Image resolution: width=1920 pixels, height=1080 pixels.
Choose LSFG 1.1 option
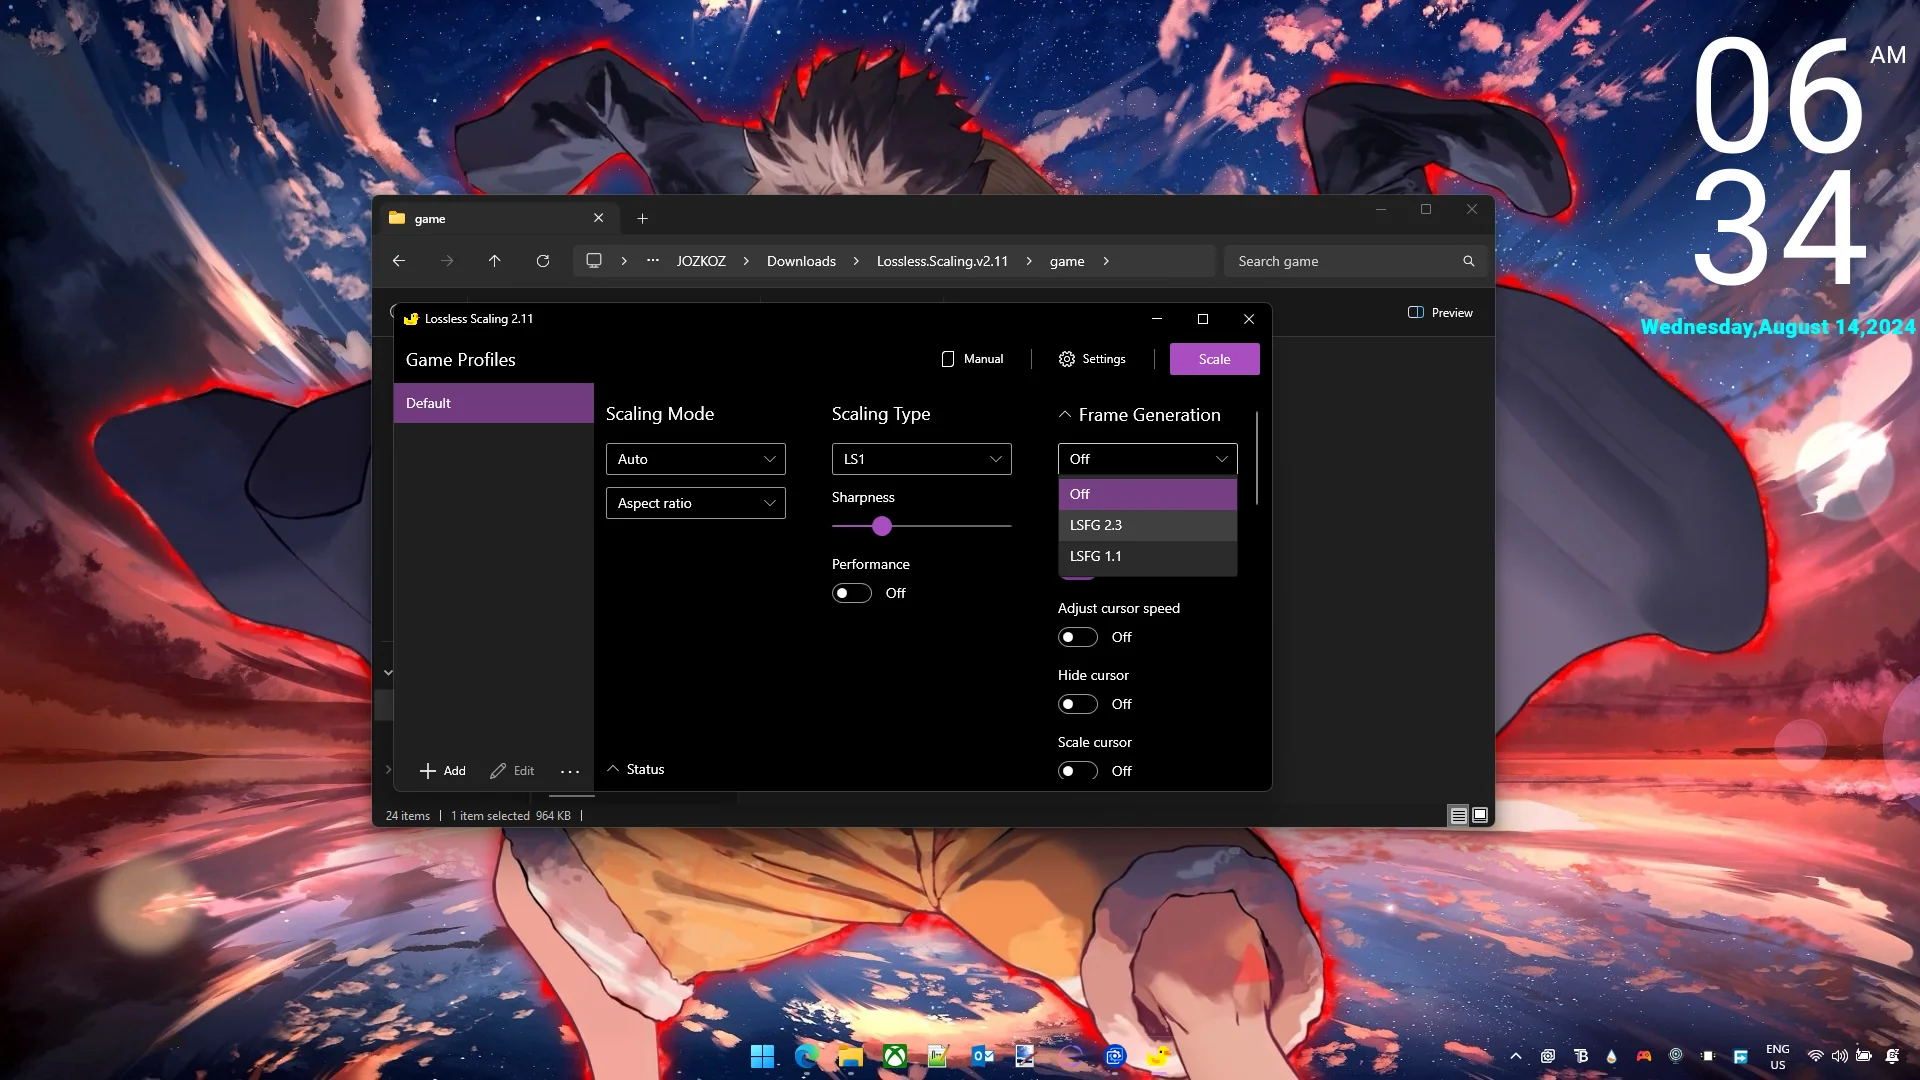[x=1147, y=556]
